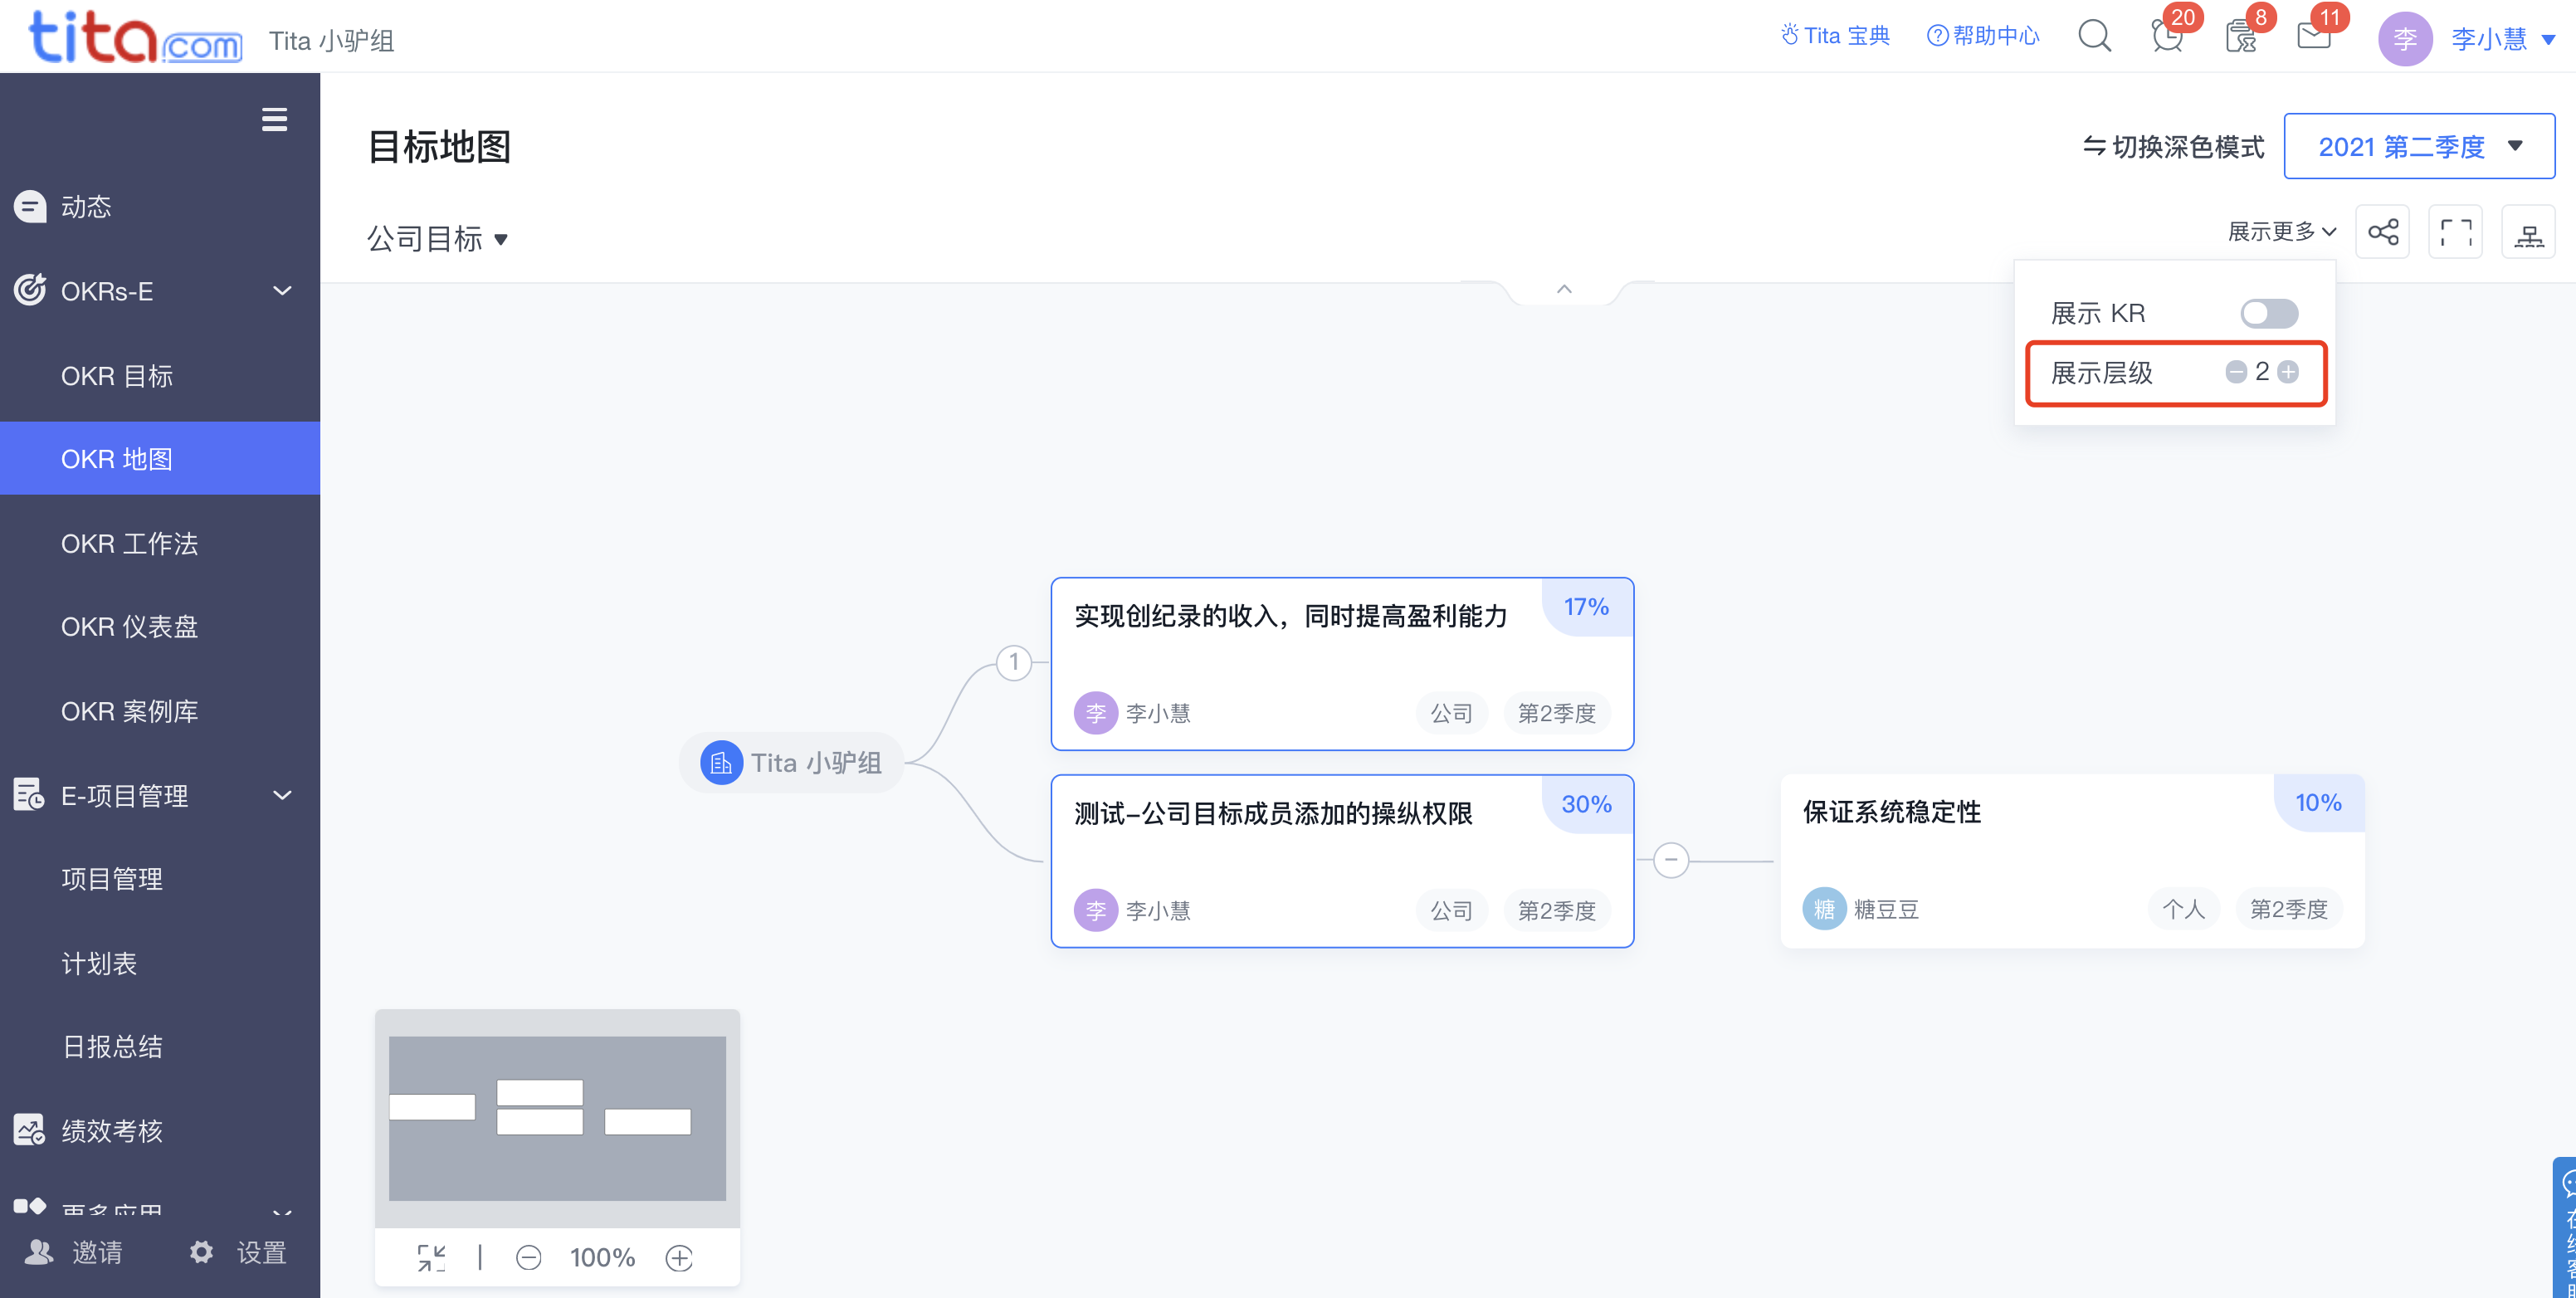
Task: Click the OKRs-E target icon
Action: pos(30,290)
